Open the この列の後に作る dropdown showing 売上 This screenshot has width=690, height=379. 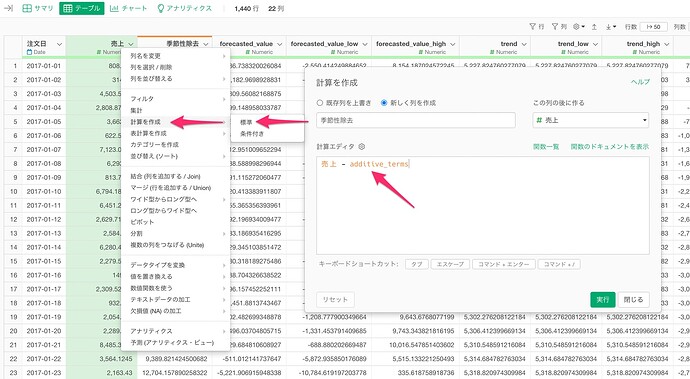tap(591, 120)
